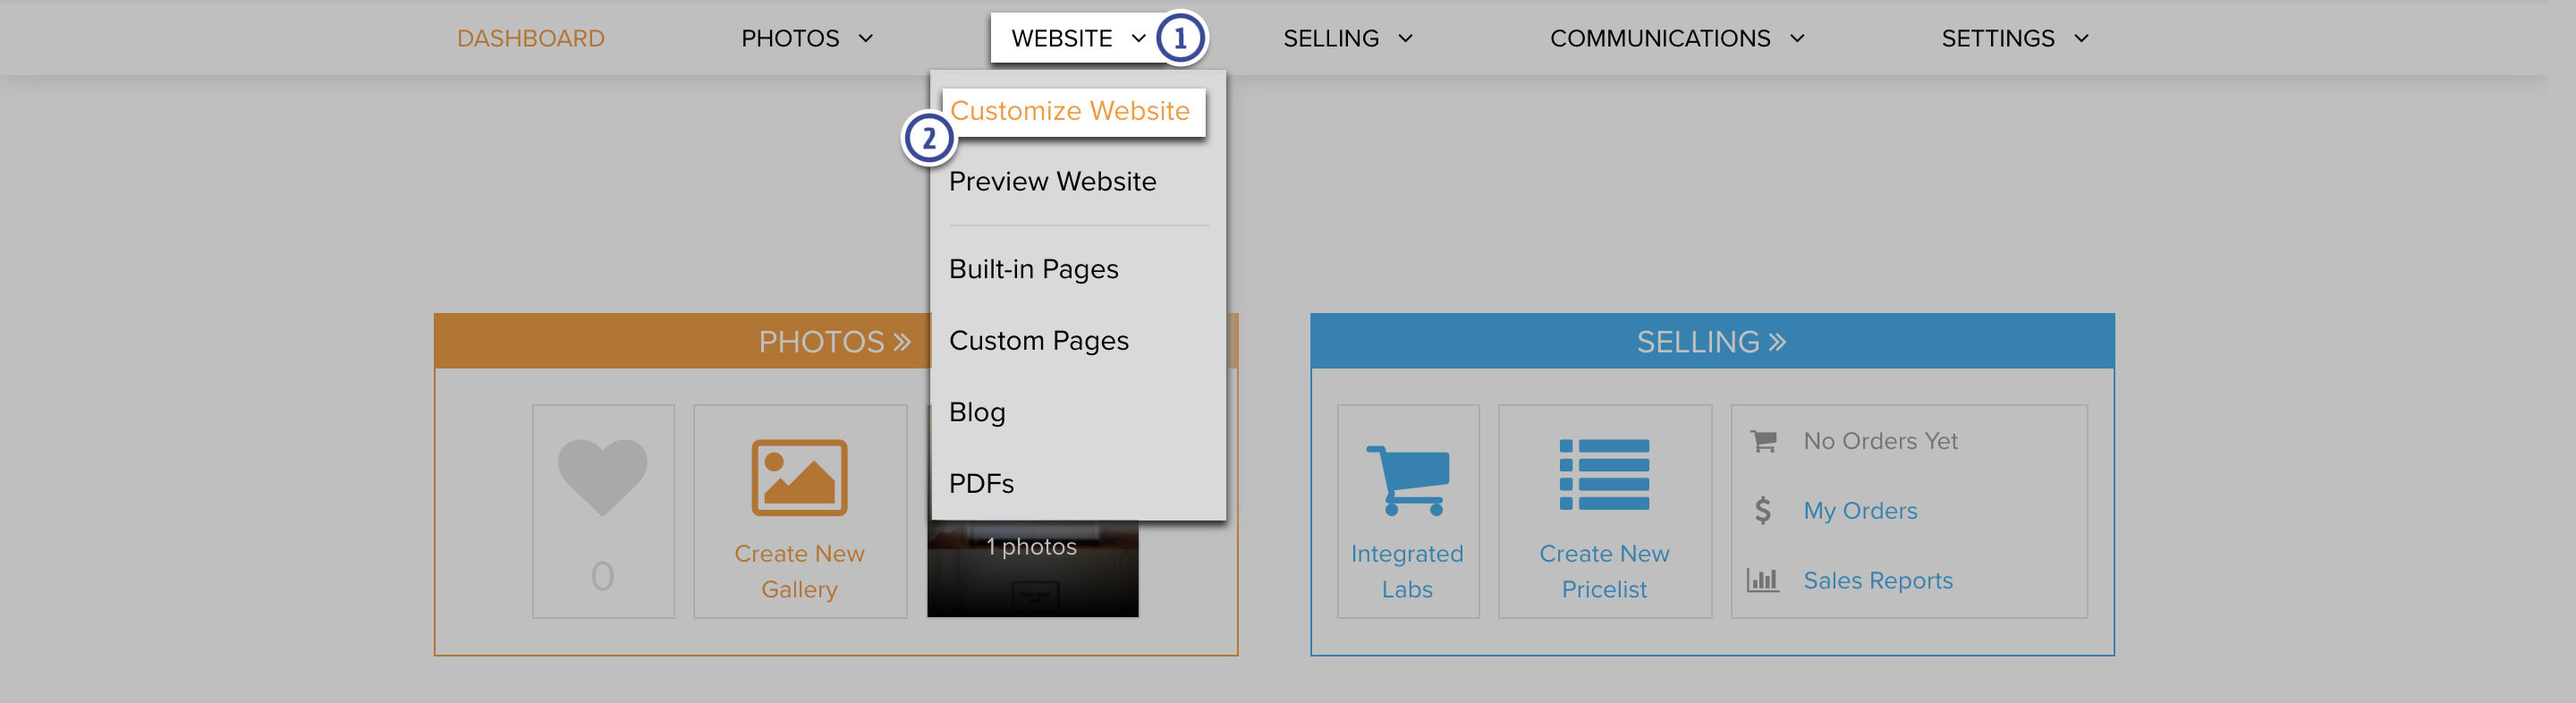The width and height of the screenshot is (2576, 703).
Task: Expand the Settings dropdown chevron
Action: pyautogui.click(x=2081, y=38)
